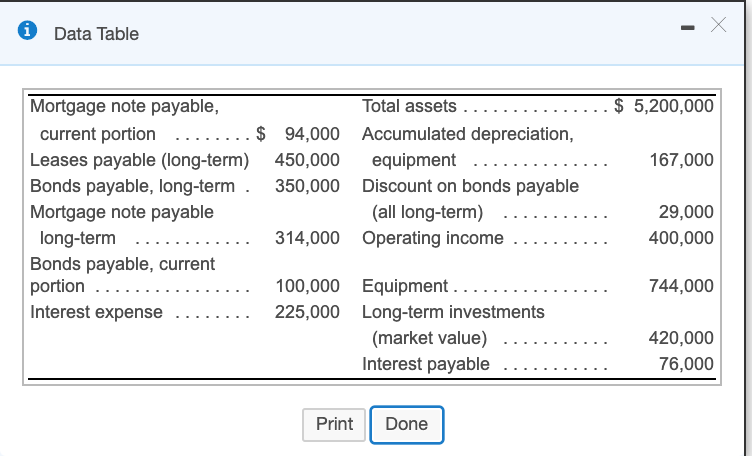Select the 450,000 leases payable value
Image resolution: width=752 pixels, height=456 pixels.
307,160
